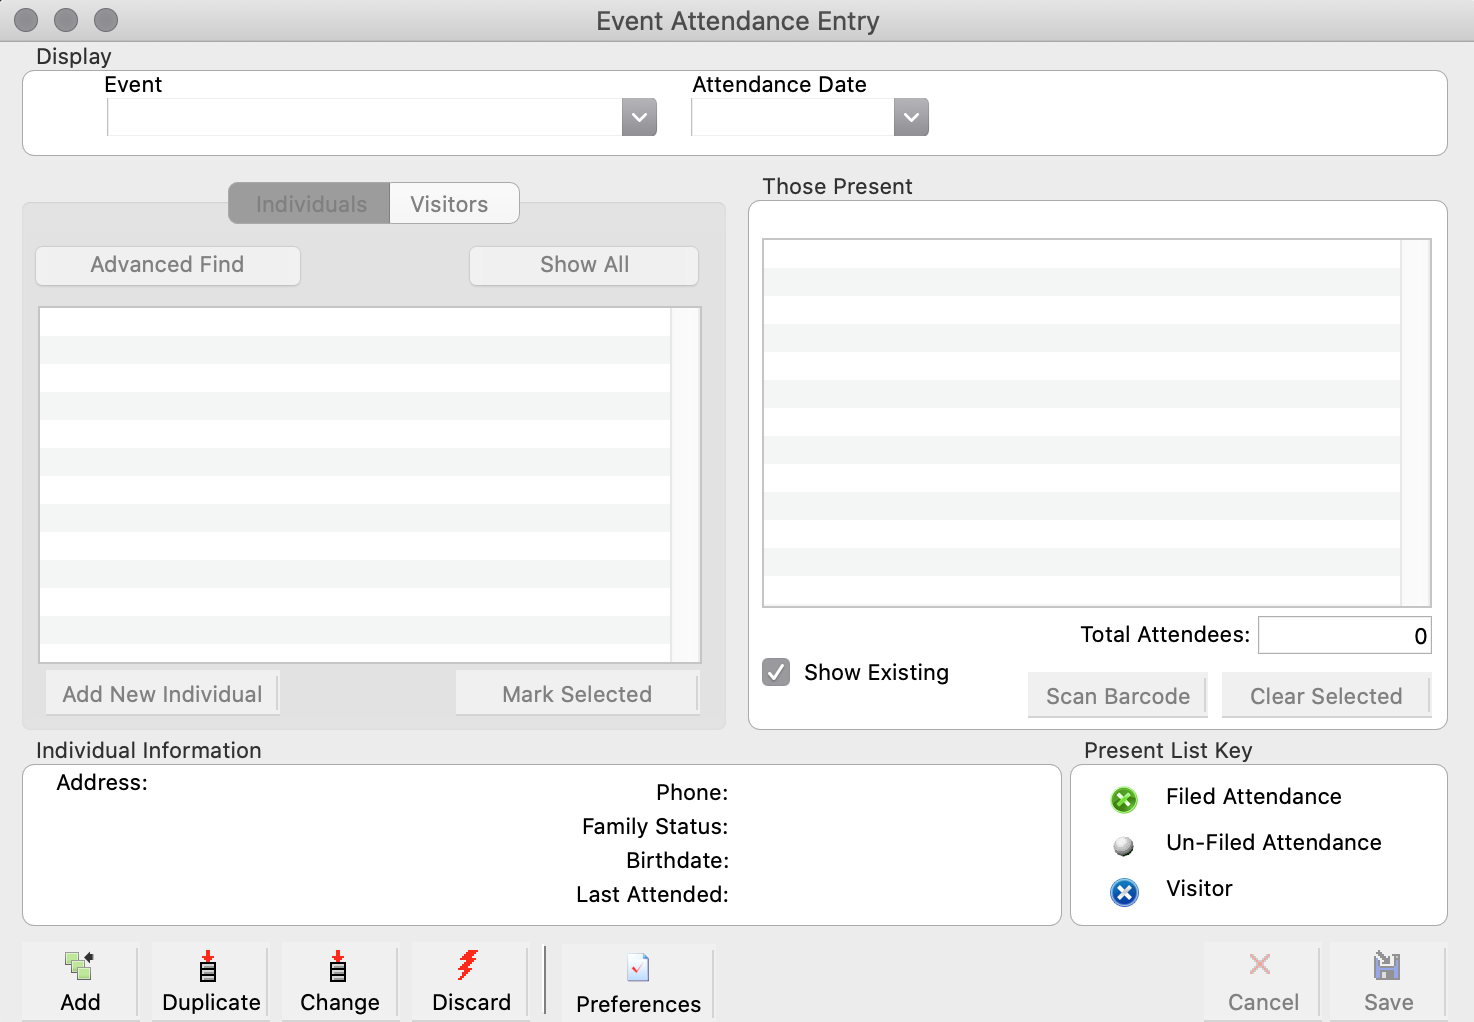Expand the Attendance Date dropdown

point(910,117)
